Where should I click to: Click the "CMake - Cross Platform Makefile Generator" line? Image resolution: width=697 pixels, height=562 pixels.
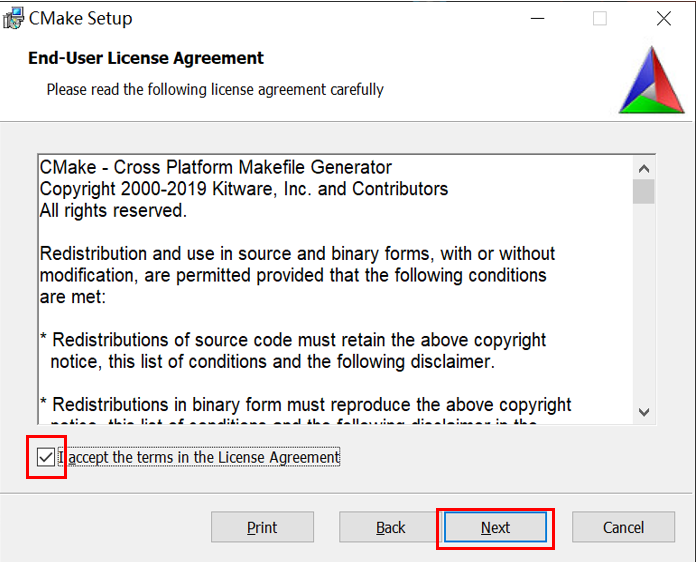(x=216, y=167)
